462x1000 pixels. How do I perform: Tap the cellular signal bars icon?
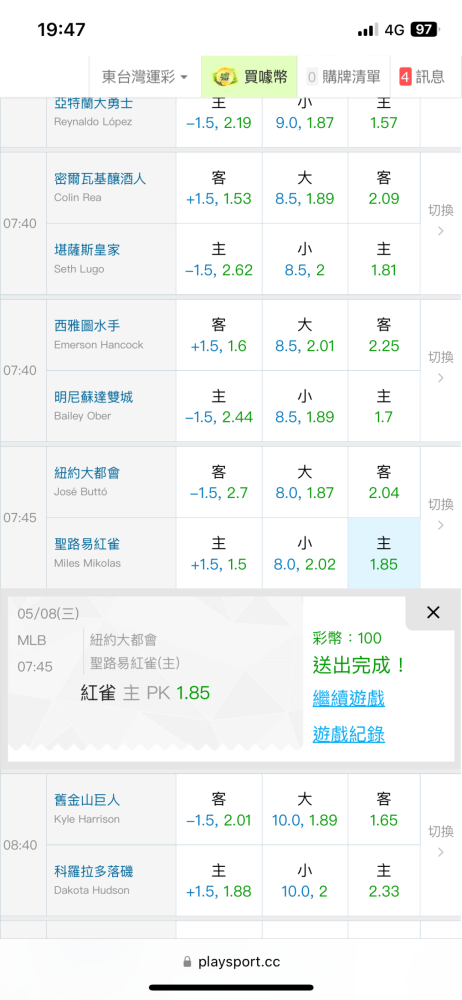pos(368,30)
